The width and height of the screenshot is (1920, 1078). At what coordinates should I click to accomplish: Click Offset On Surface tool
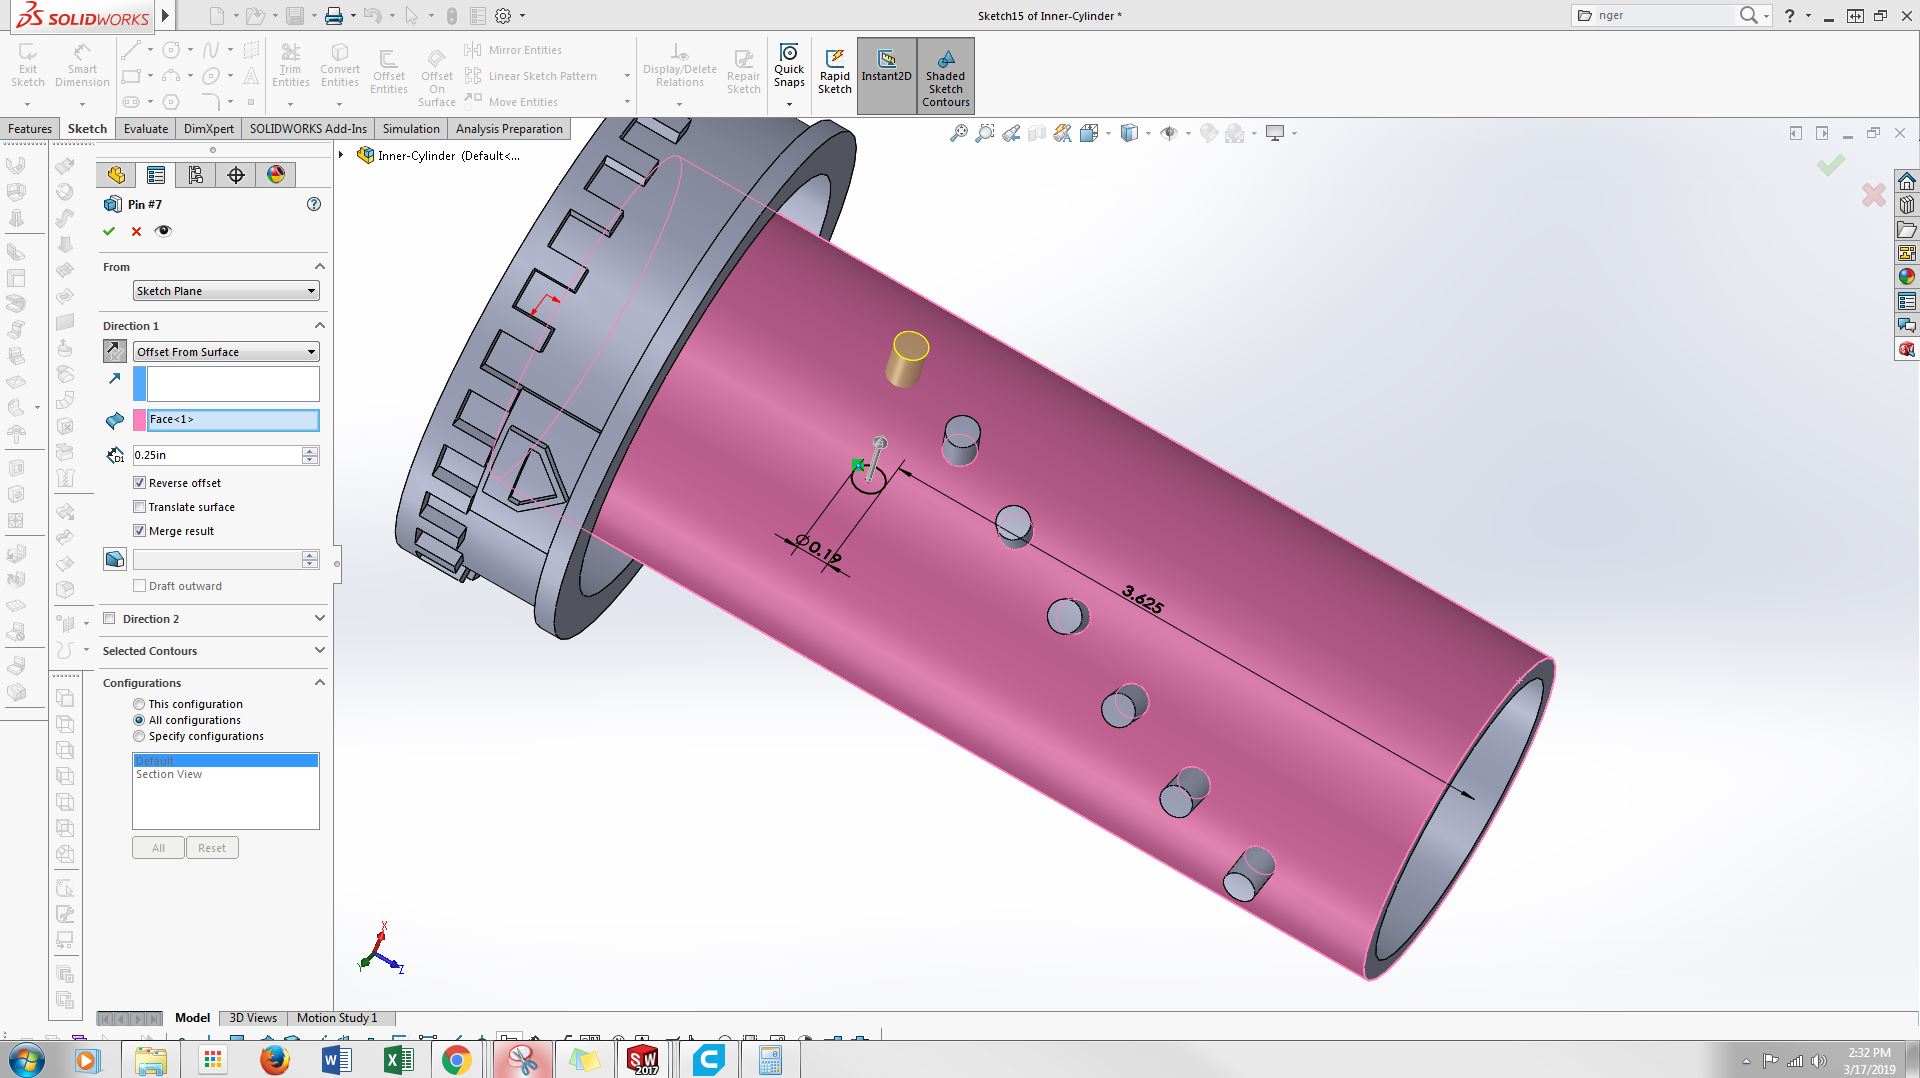(x=437, y=78)
